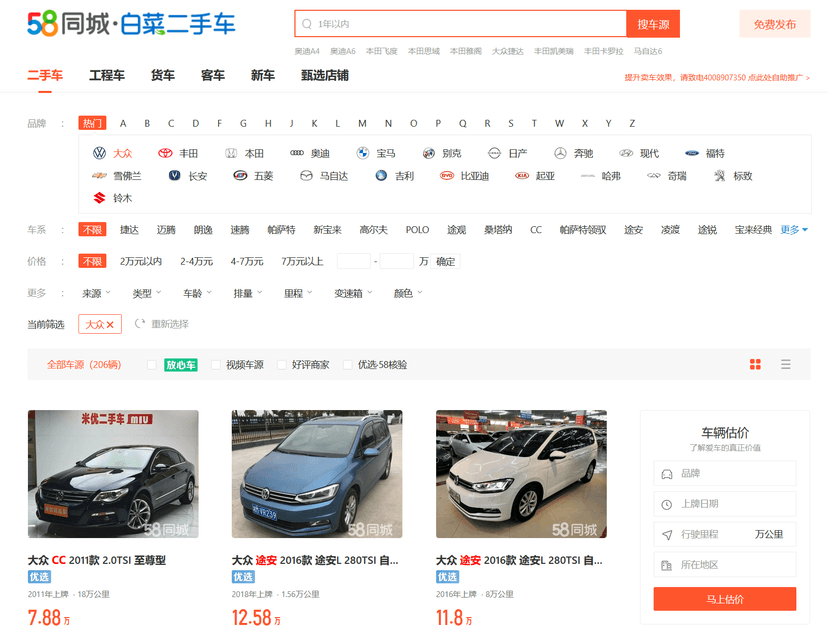Go to the 工程车 tab
This screenshot has height=640, width=828.
(x=107, y=75)
